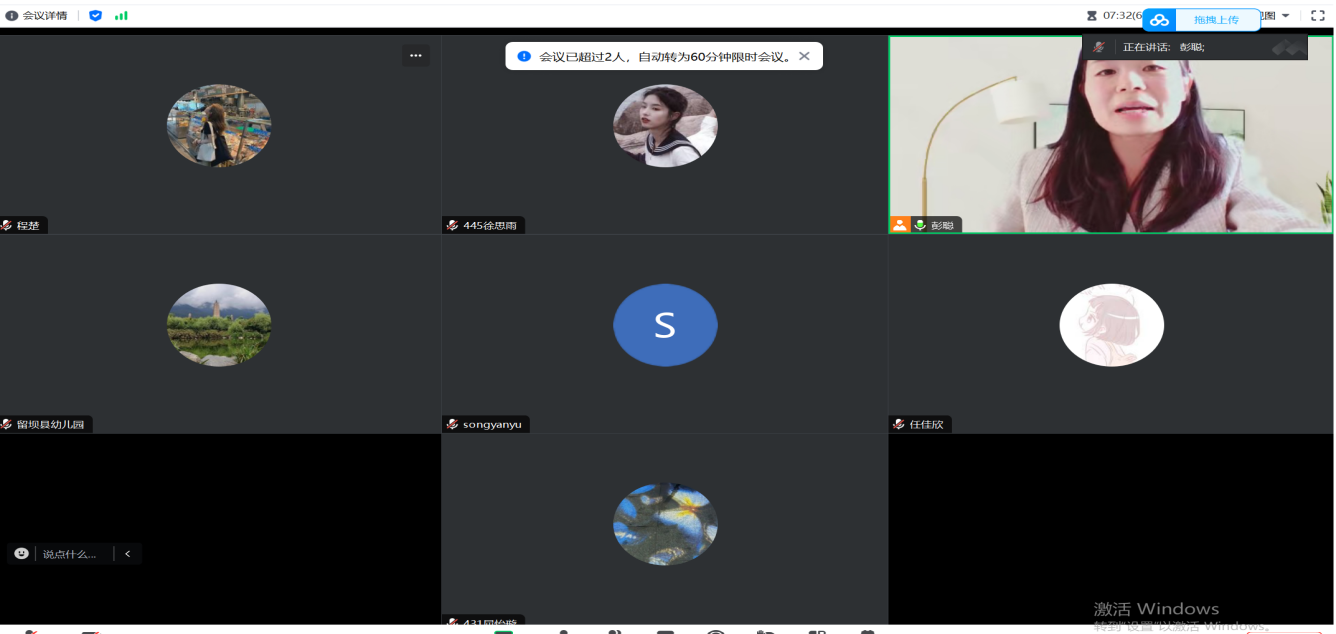The height and width of the screenshot is (634, 1336).
Task: Open the view layout dropdown arrow
Action: 1286,16
